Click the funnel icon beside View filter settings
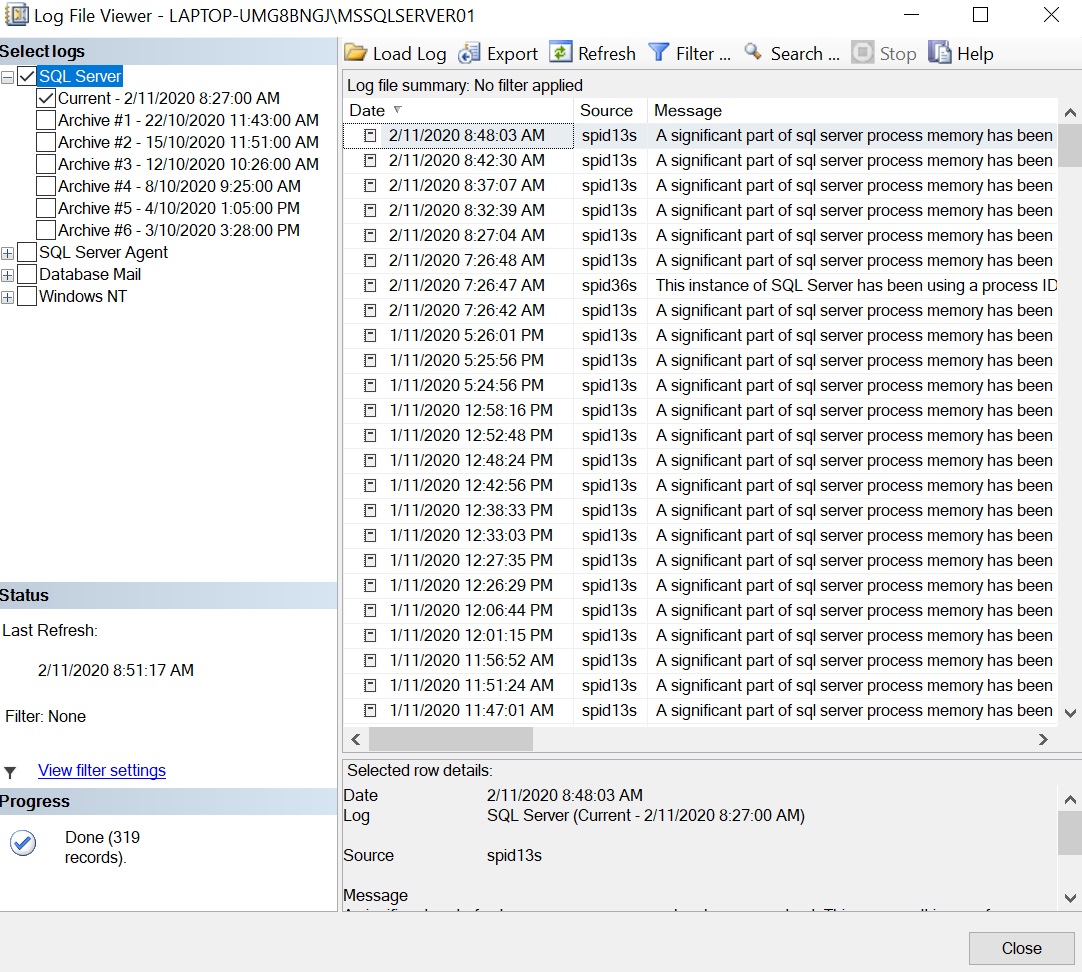Viewport: 1082px width, 972px height. (x=10, y=772)
